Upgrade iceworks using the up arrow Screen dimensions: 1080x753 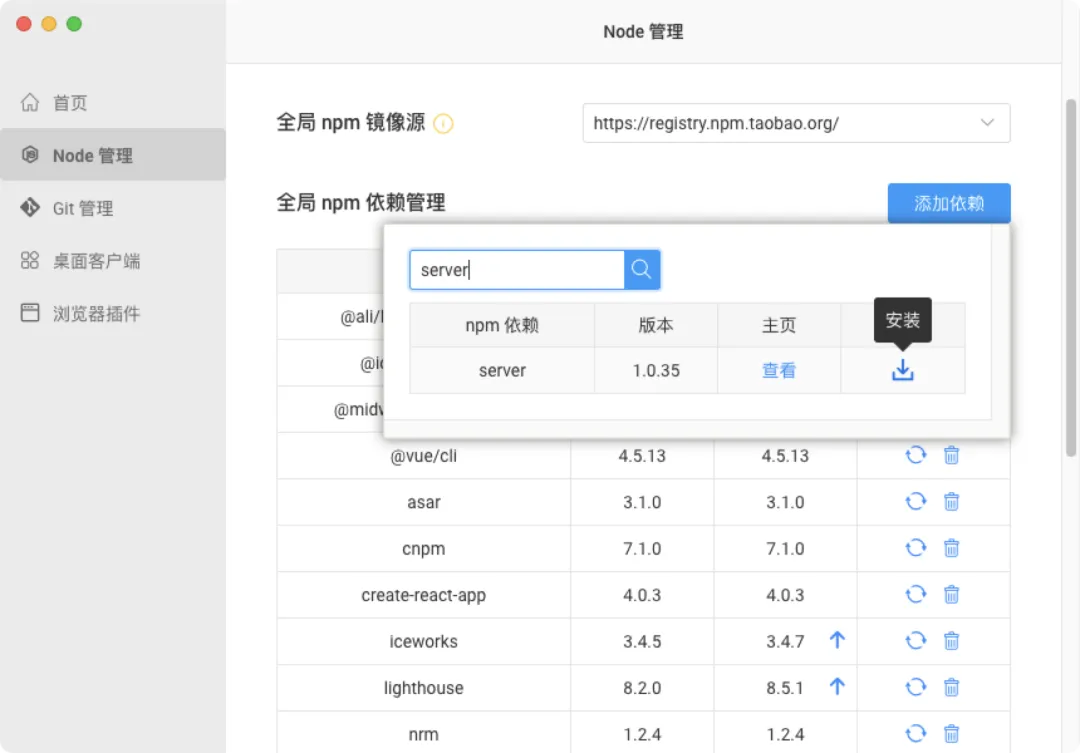837,641
